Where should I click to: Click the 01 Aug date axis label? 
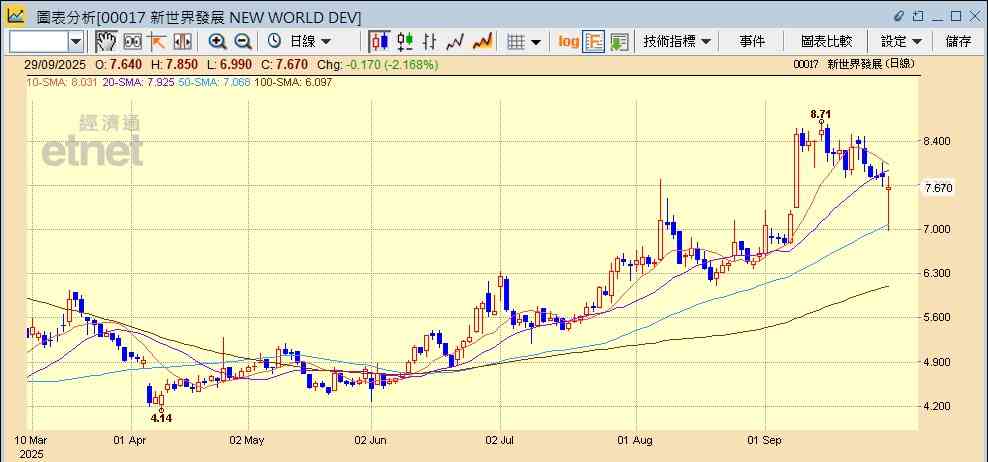tap(633, 441)
